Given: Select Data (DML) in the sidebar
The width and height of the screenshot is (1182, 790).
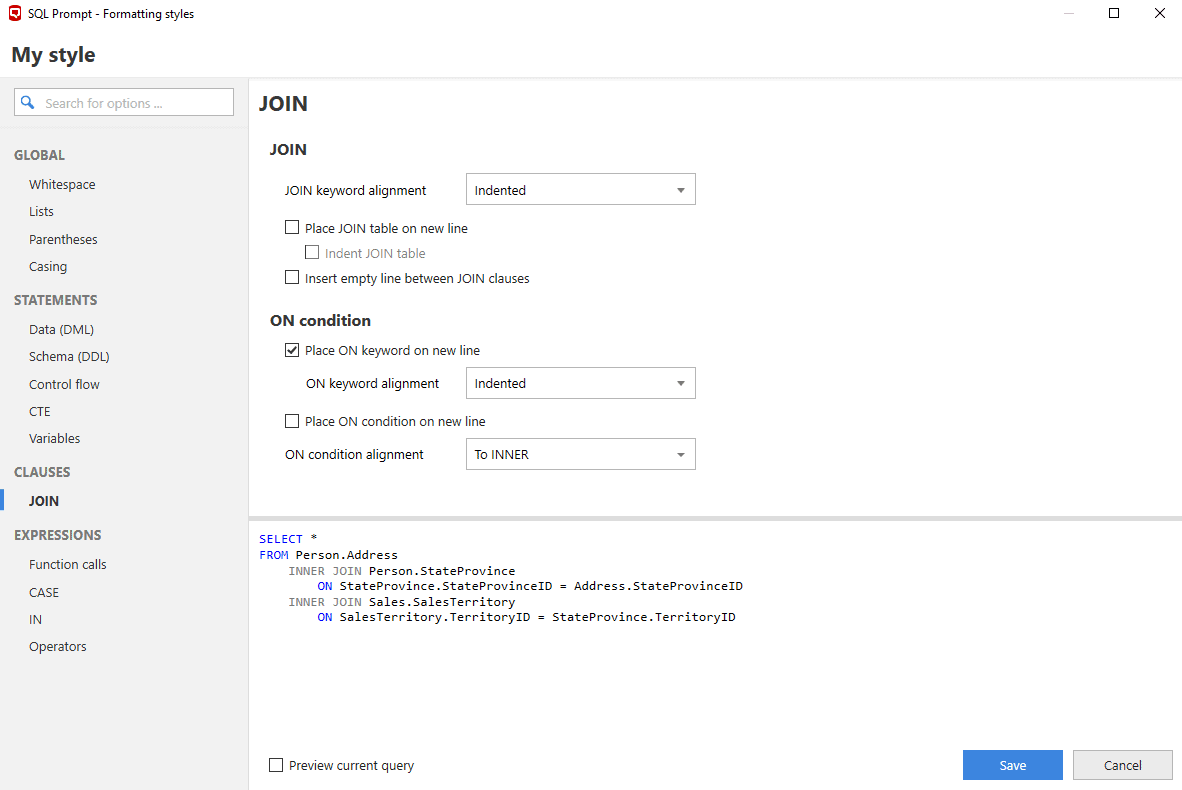Looking at the screenshot, I should pyautogui.click(x=61, y=329).
